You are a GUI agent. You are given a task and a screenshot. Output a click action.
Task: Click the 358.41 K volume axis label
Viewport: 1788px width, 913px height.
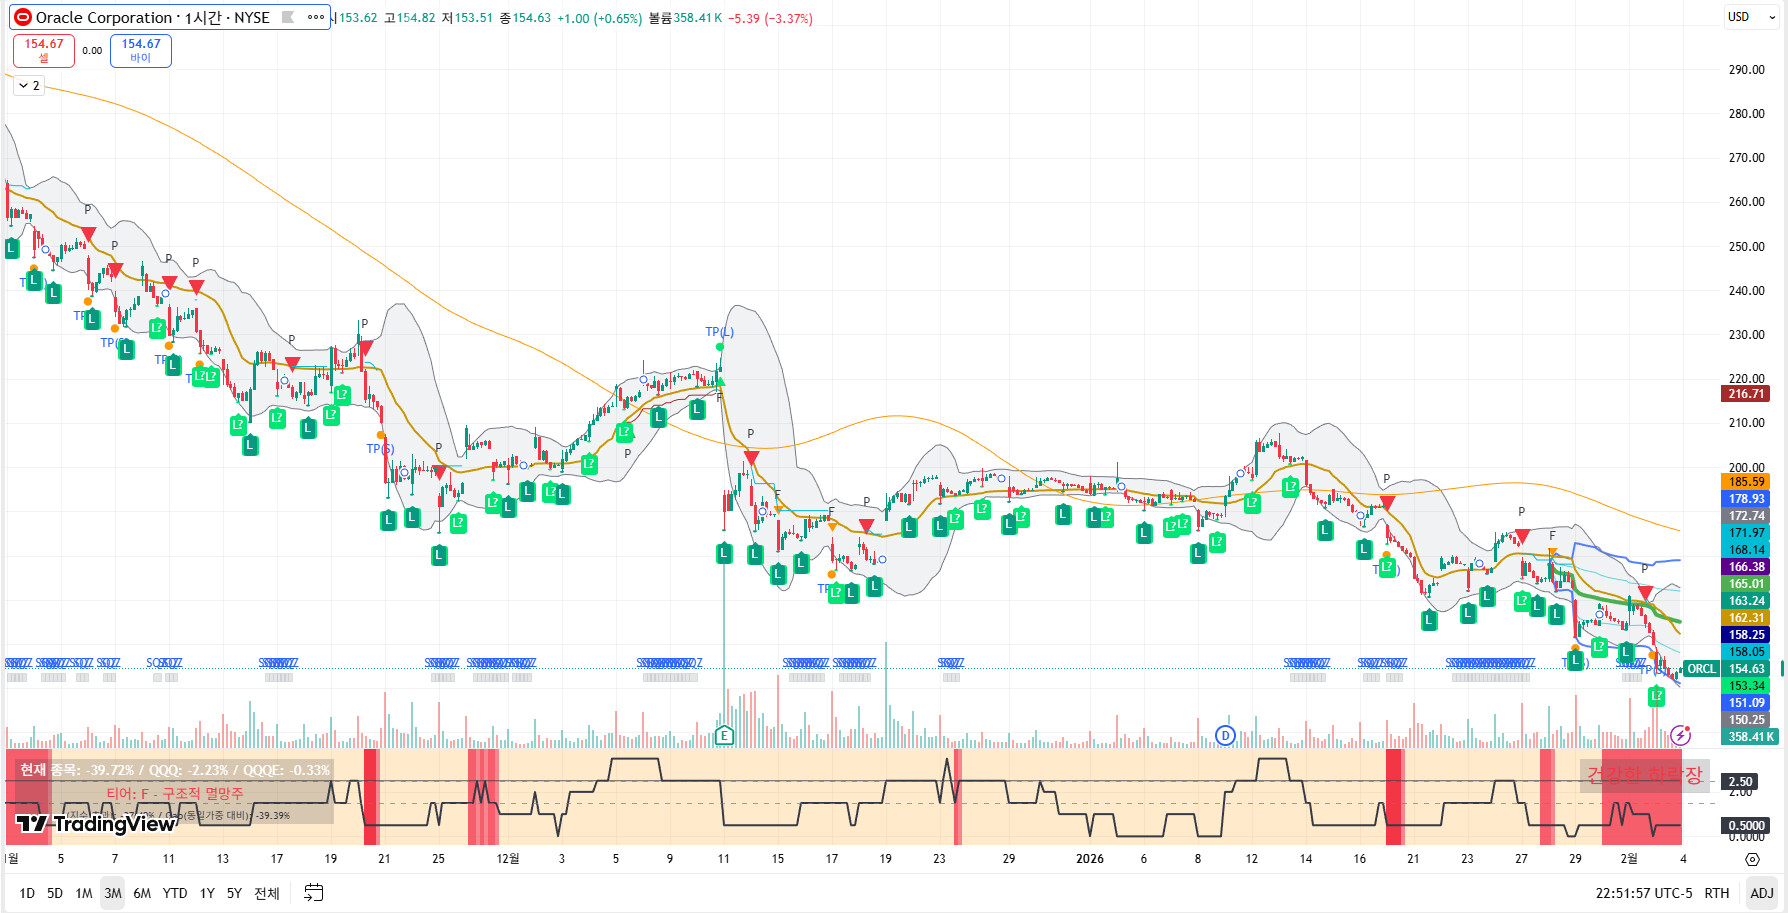point(1750,737)
